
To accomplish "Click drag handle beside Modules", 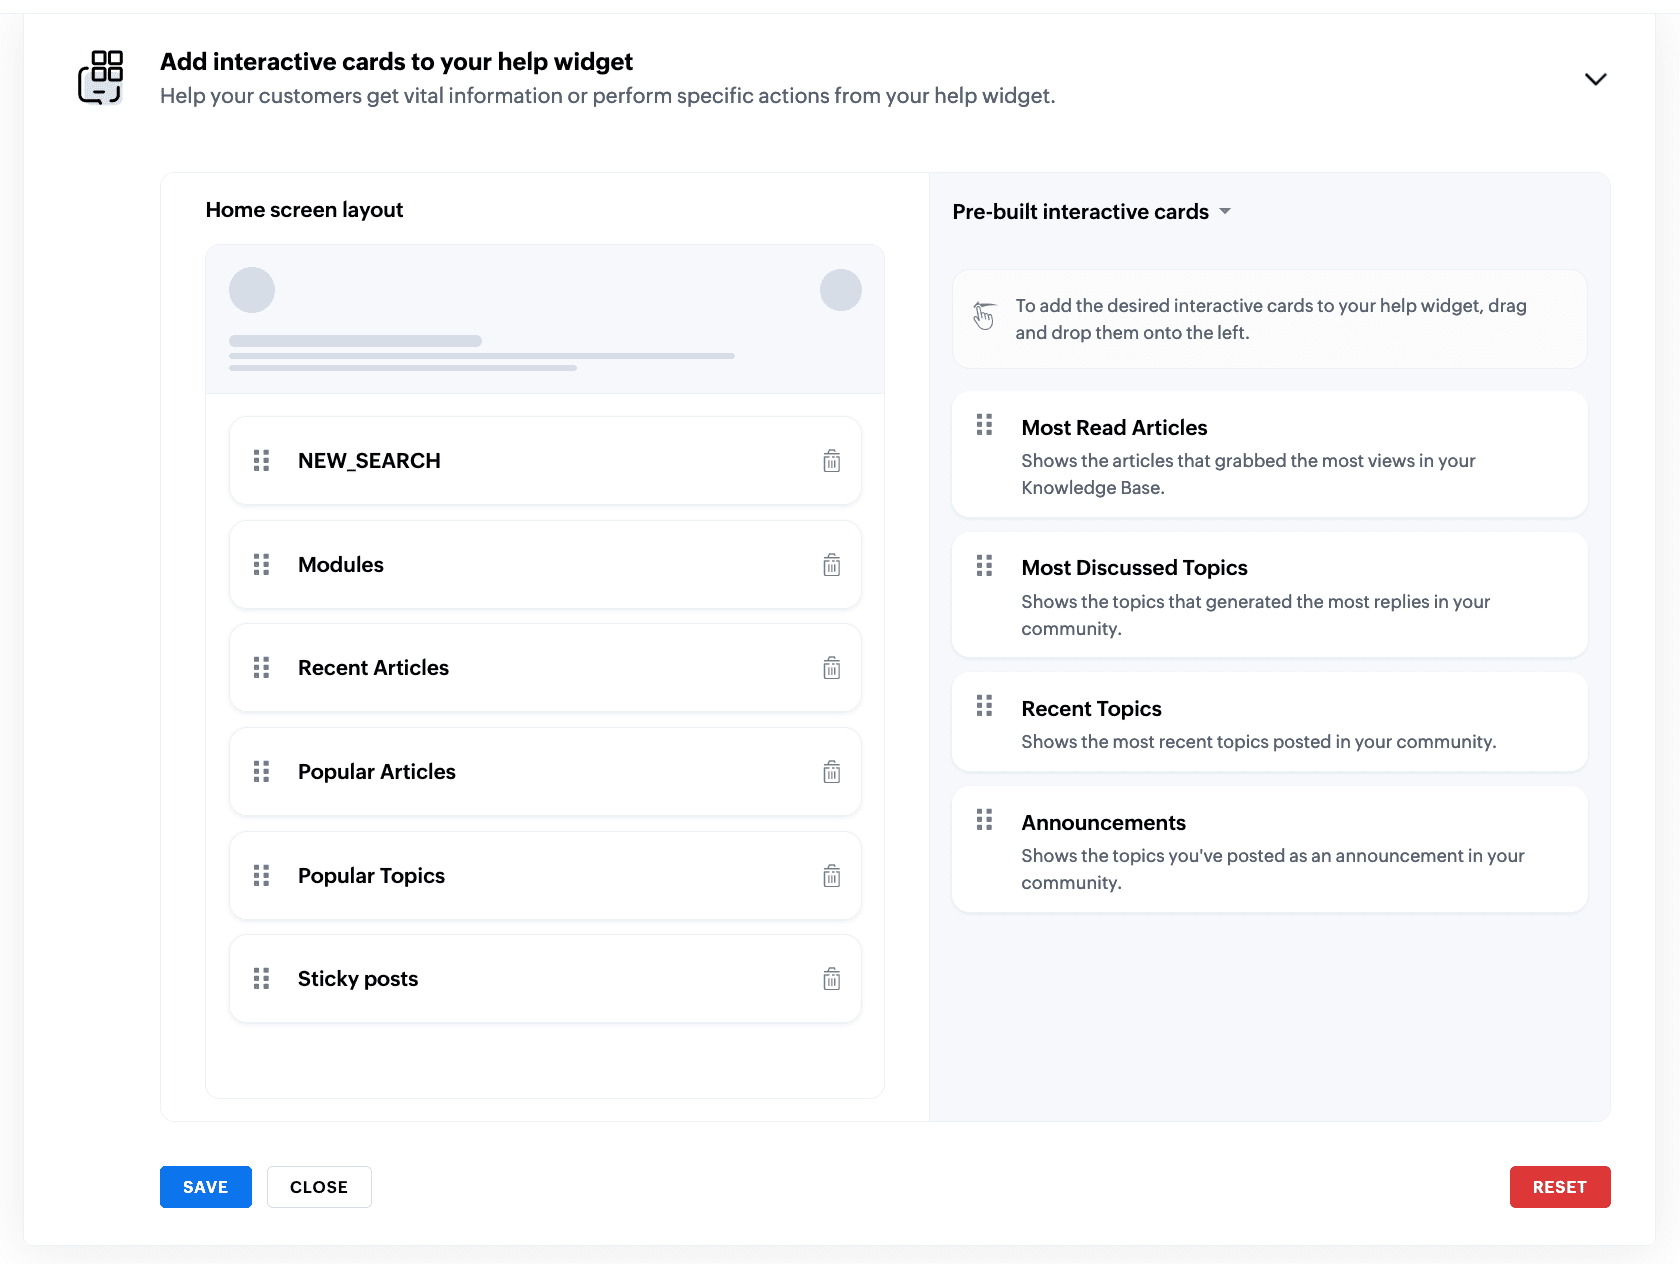I will click(261, 565).
